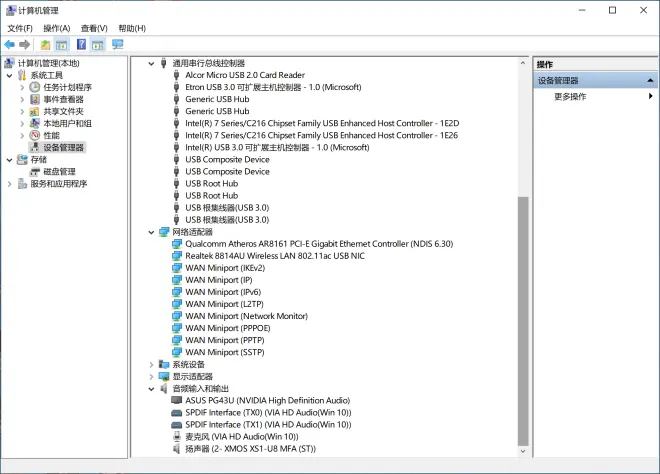Click the Forward arrow toolbar icon
The width and height of the screenshot is (660, 474).
[x=24, y=44]
